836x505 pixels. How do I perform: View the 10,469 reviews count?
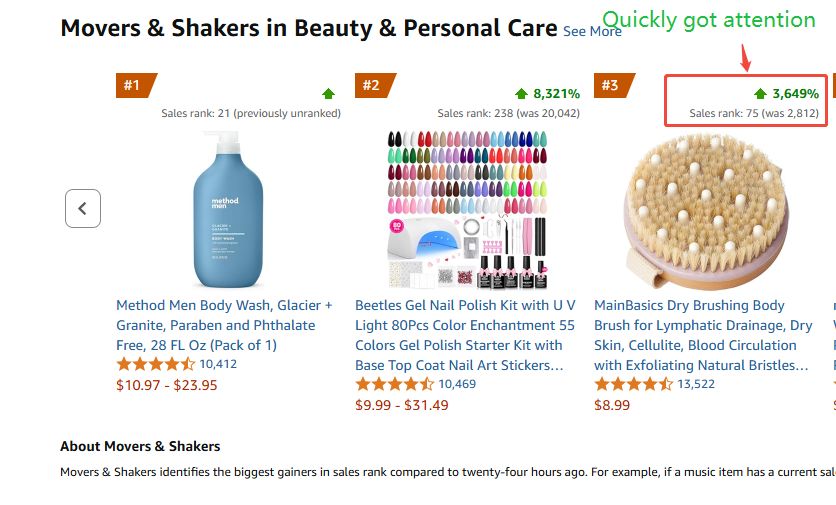pyautogui.click(x=457, y=384)
